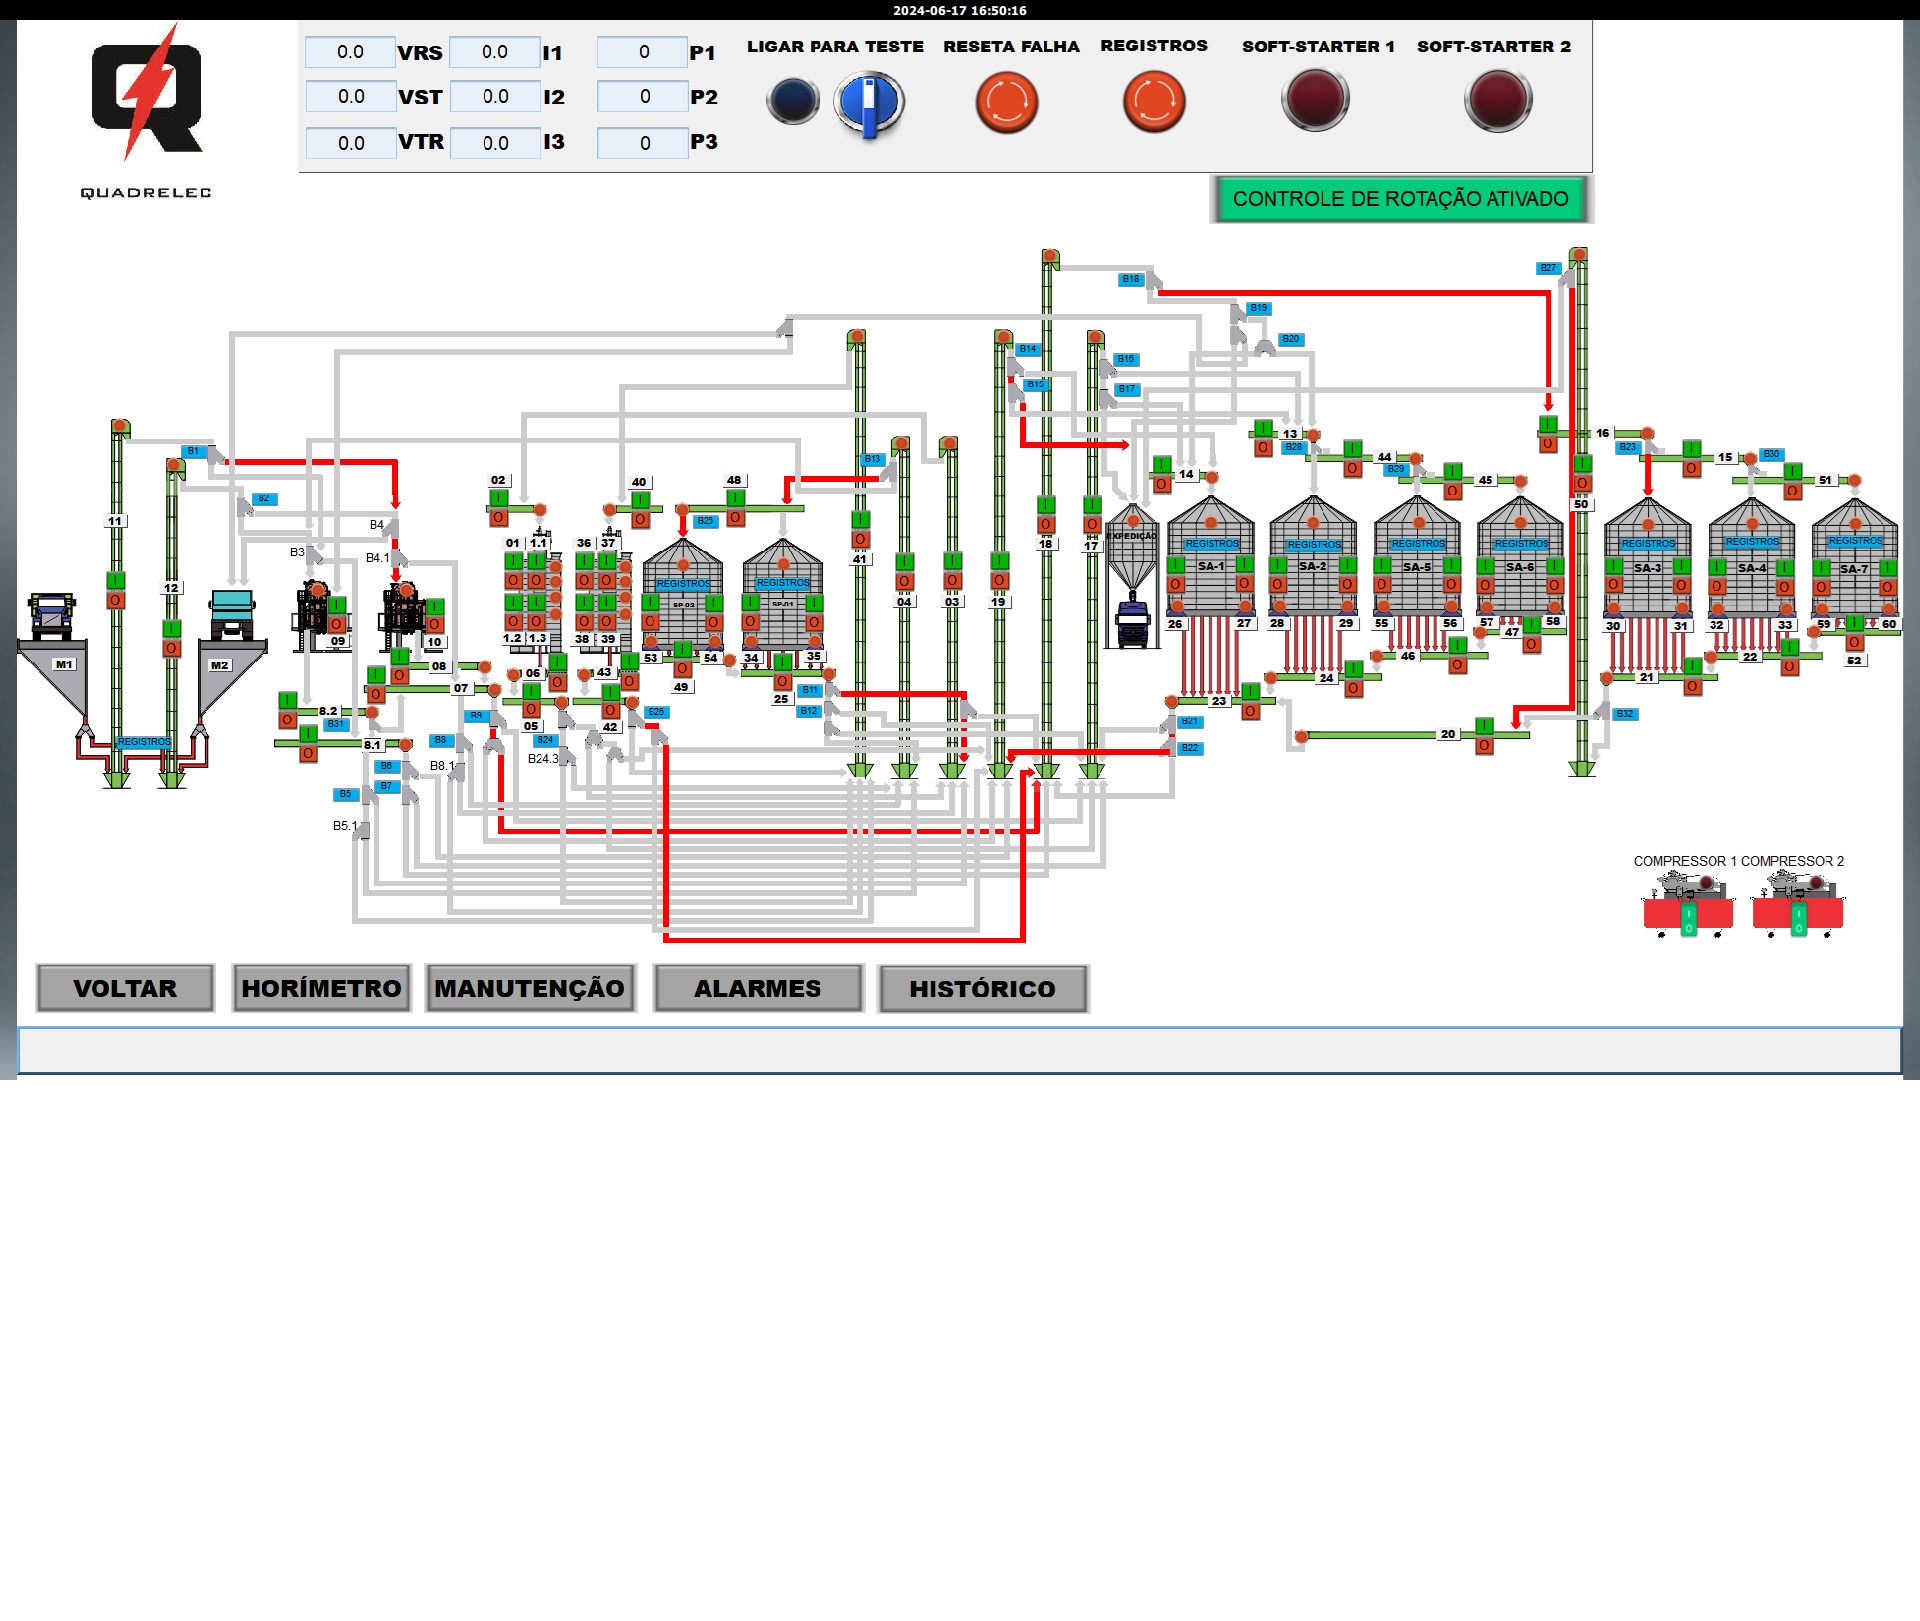Image resolution: width=1920 pixels, height=1621 pixels.
Task: Open the REGISTROS label on silo SA-7
Action: [x=1855, y=541]
